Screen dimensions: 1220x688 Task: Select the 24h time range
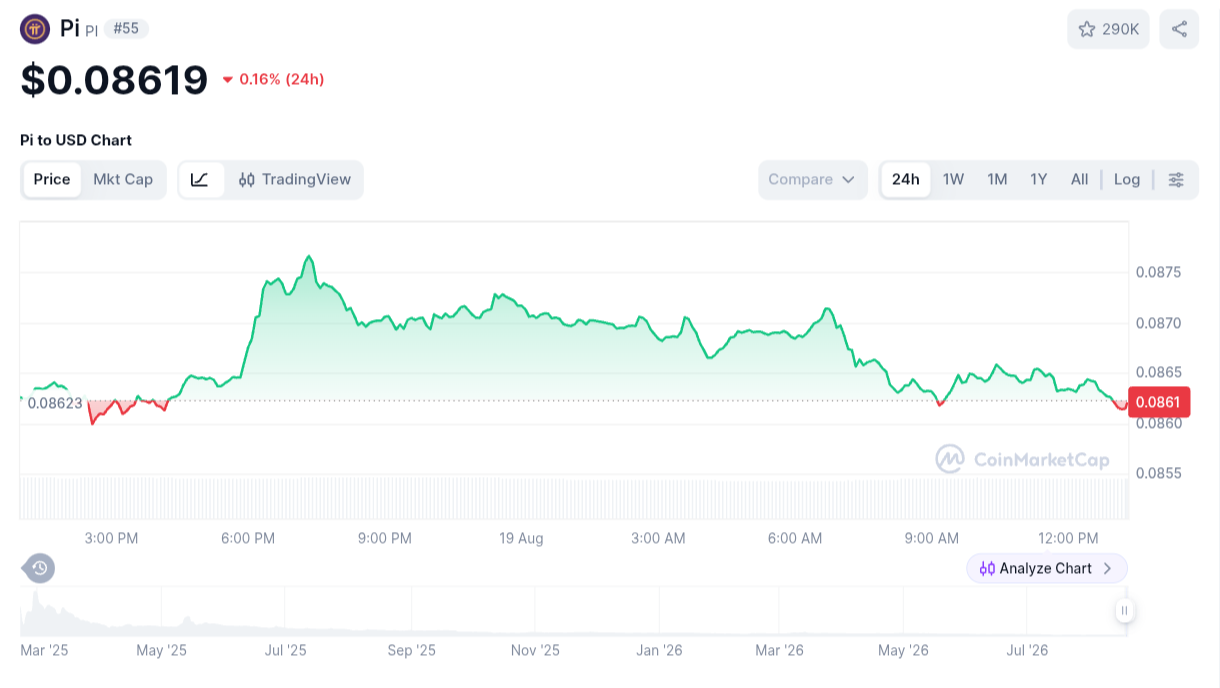(x=906, y=180)
